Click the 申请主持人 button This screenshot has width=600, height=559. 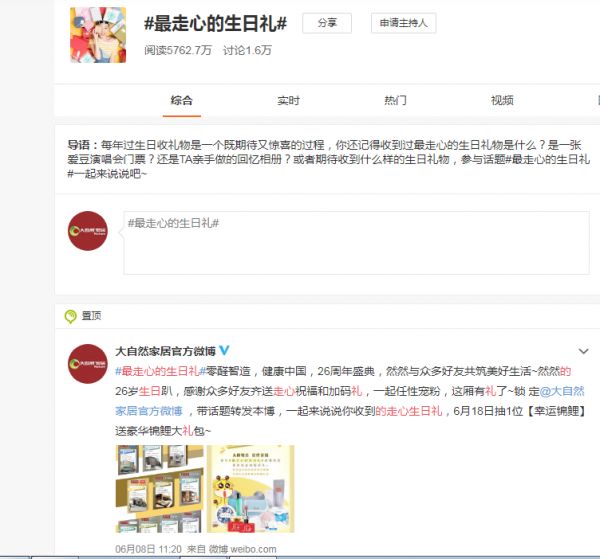[403, 23]
